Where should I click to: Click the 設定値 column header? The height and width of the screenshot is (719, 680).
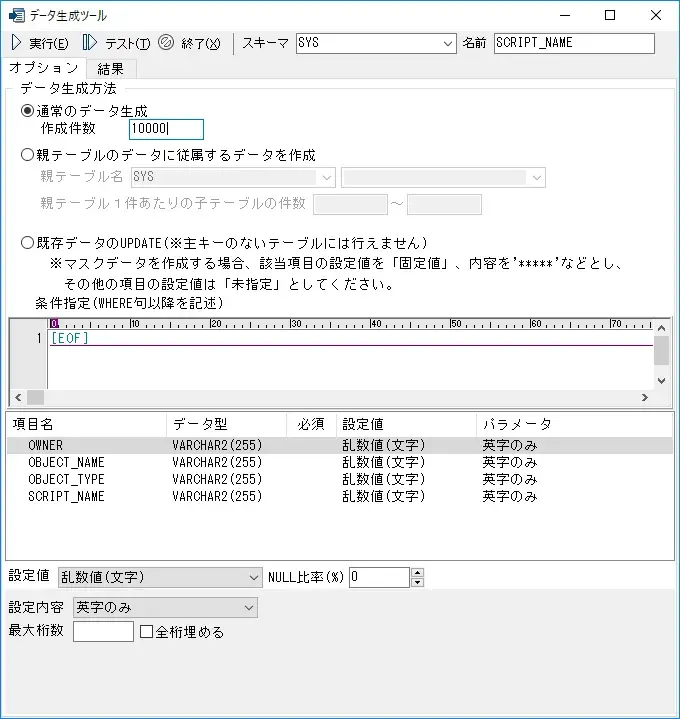[362, 424]
